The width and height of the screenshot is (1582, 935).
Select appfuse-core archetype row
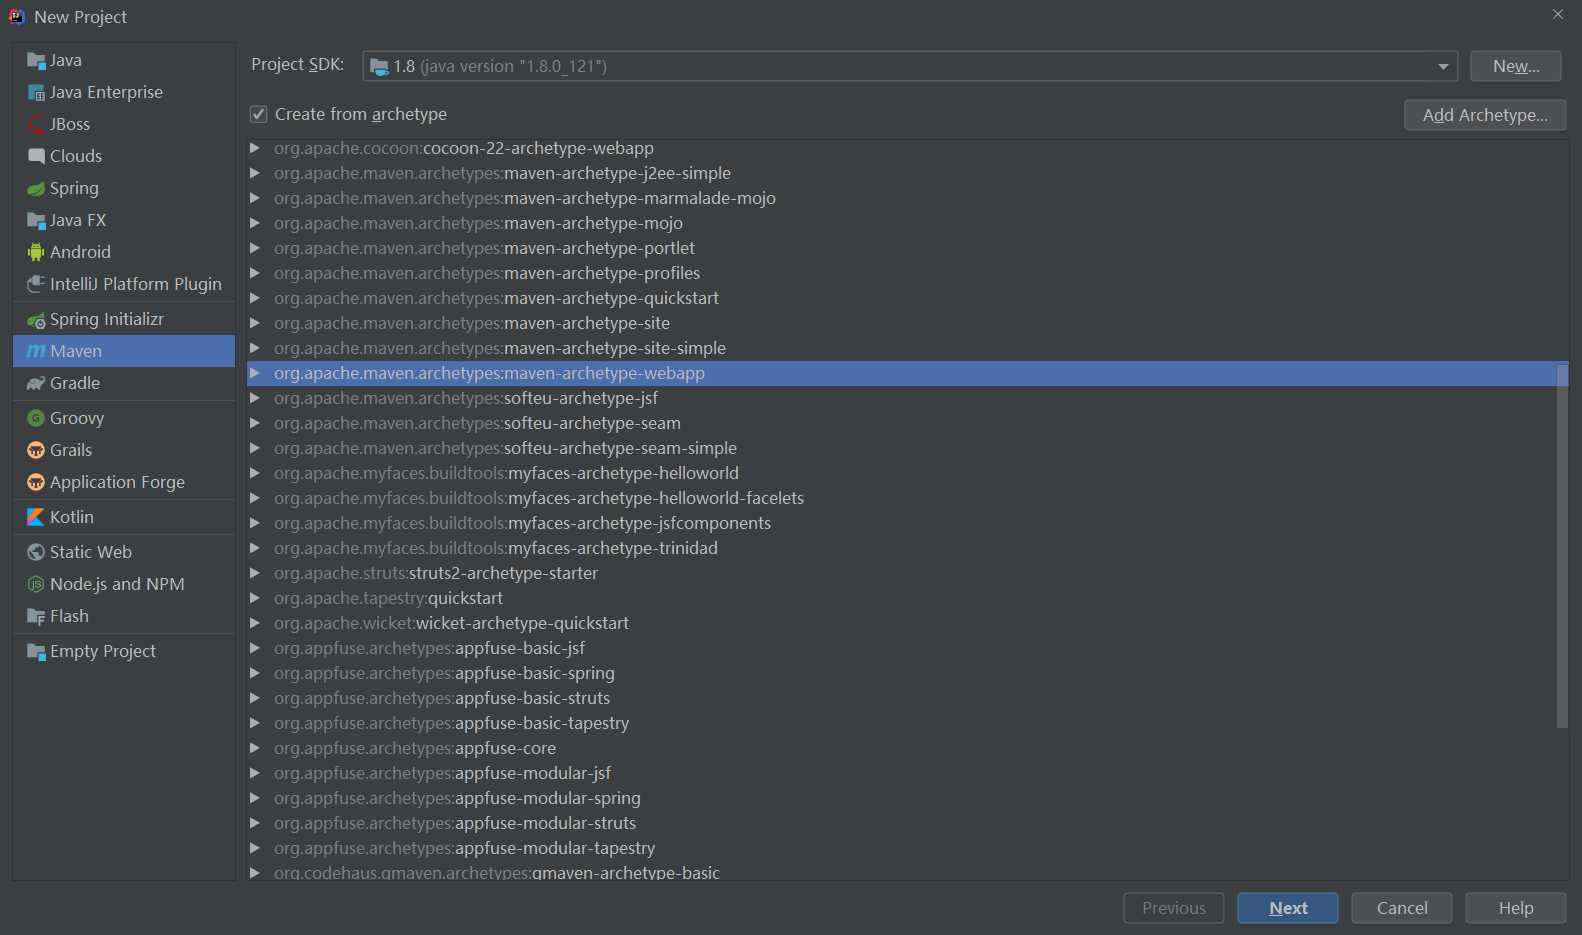click(x=908, y=748)
